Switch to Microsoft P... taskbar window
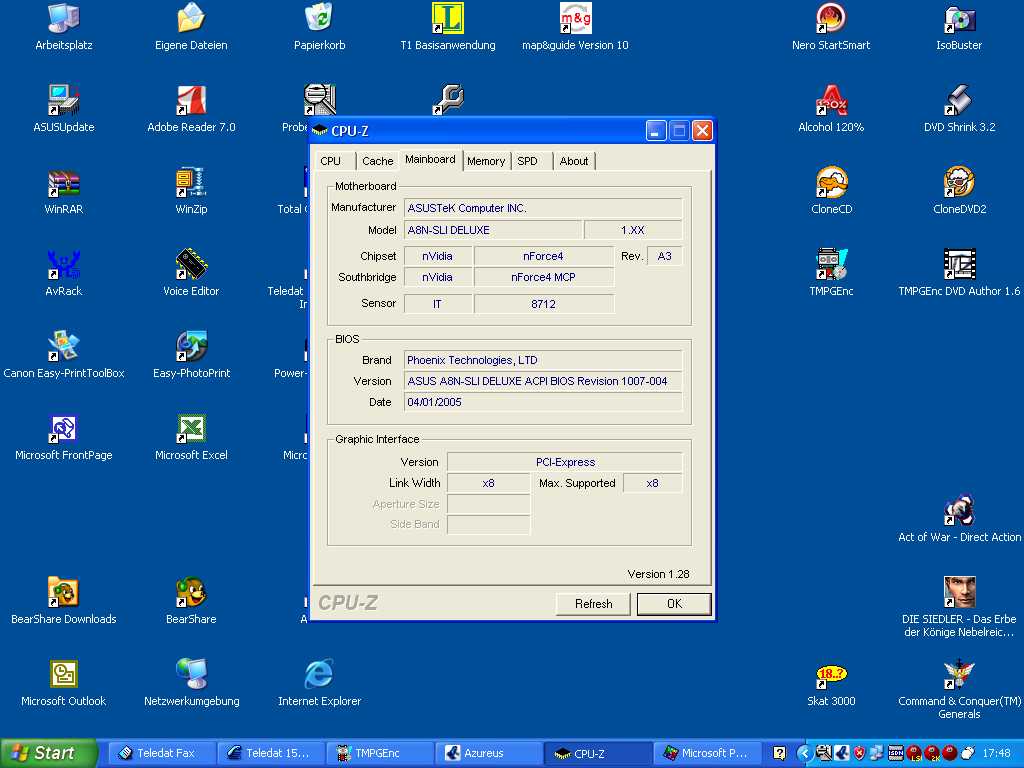The height and width of the screenshot is (768, 1024). coord(706,753)
